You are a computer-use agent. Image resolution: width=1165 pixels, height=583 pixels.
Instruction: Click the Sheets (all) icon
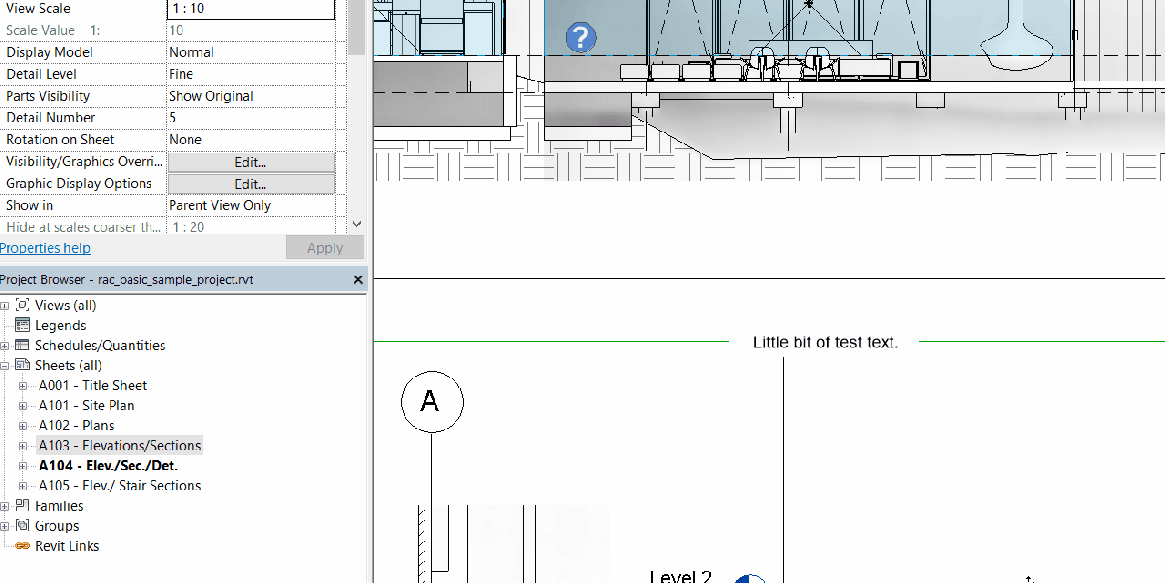[x=22, y=365]
